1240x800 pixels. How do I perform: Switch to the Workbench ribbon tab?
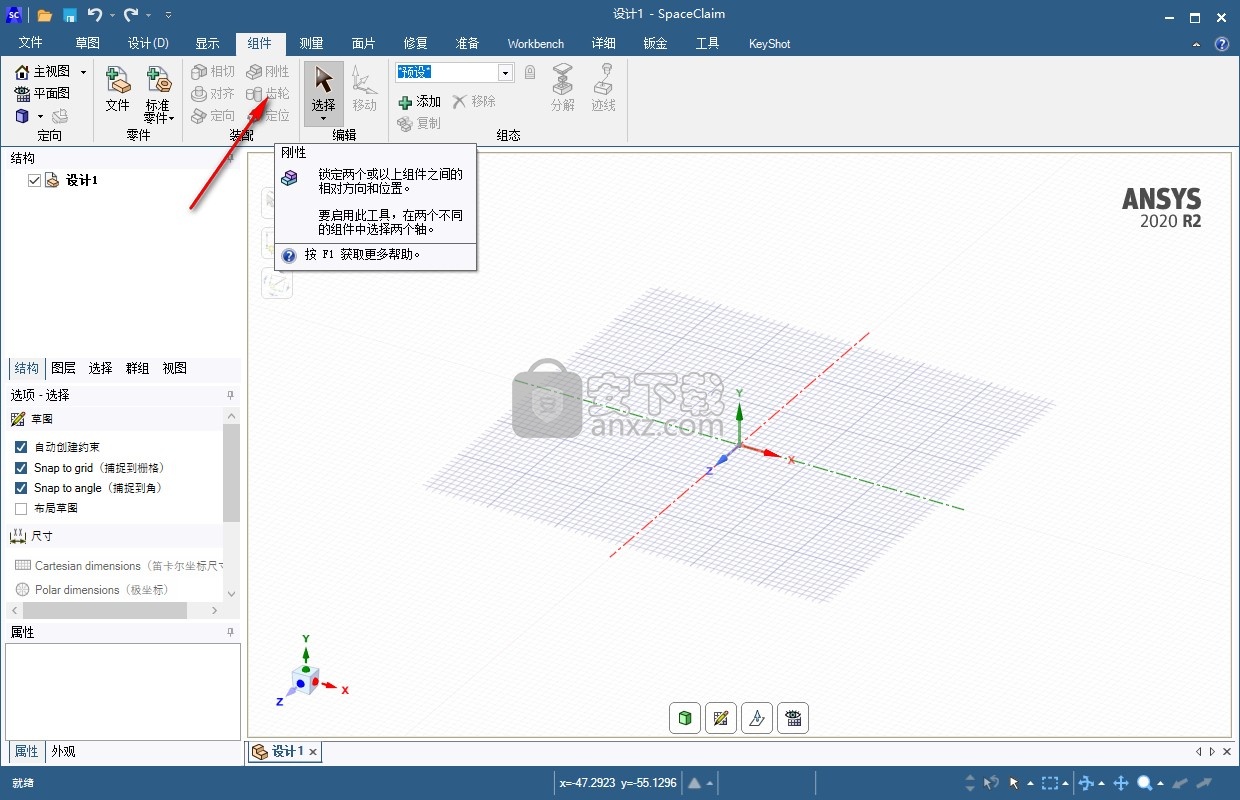click(x=535, y=44)
